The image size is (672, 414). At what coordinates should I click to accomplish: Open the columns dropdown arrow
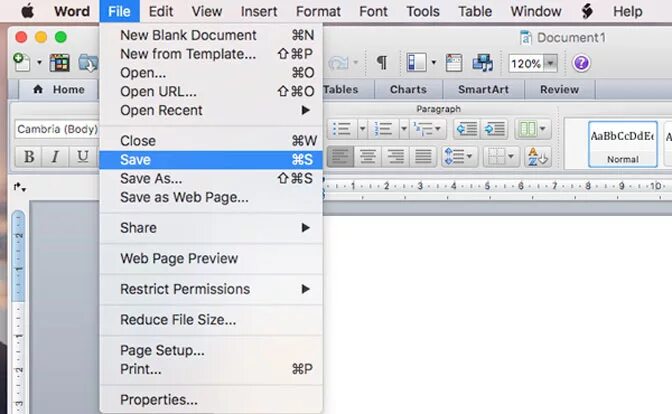click(x=543, y=129)
